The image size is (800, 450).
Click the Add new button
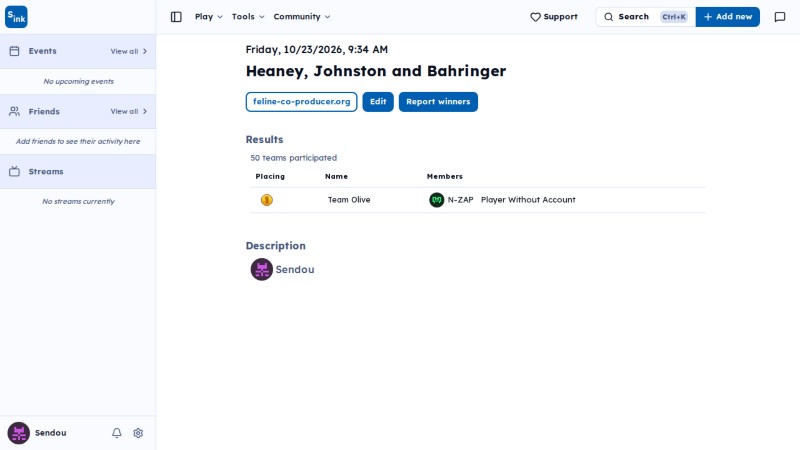(728, 17)
